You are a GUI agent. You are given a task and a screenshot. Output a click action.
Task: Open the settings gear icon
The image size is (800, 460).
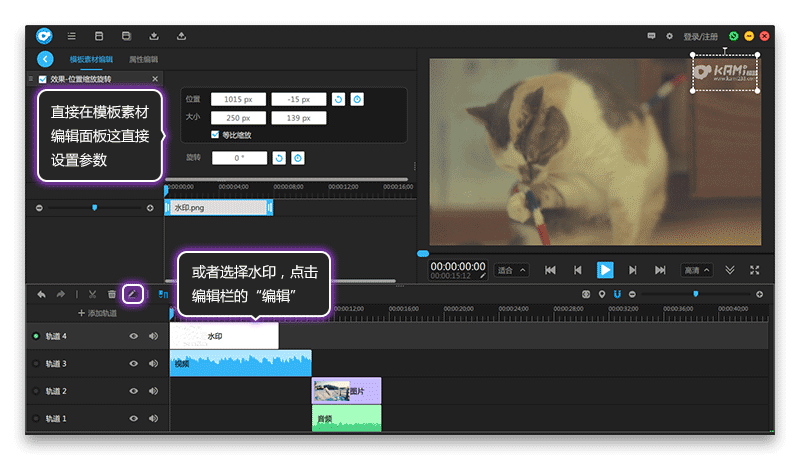[669, 36]
